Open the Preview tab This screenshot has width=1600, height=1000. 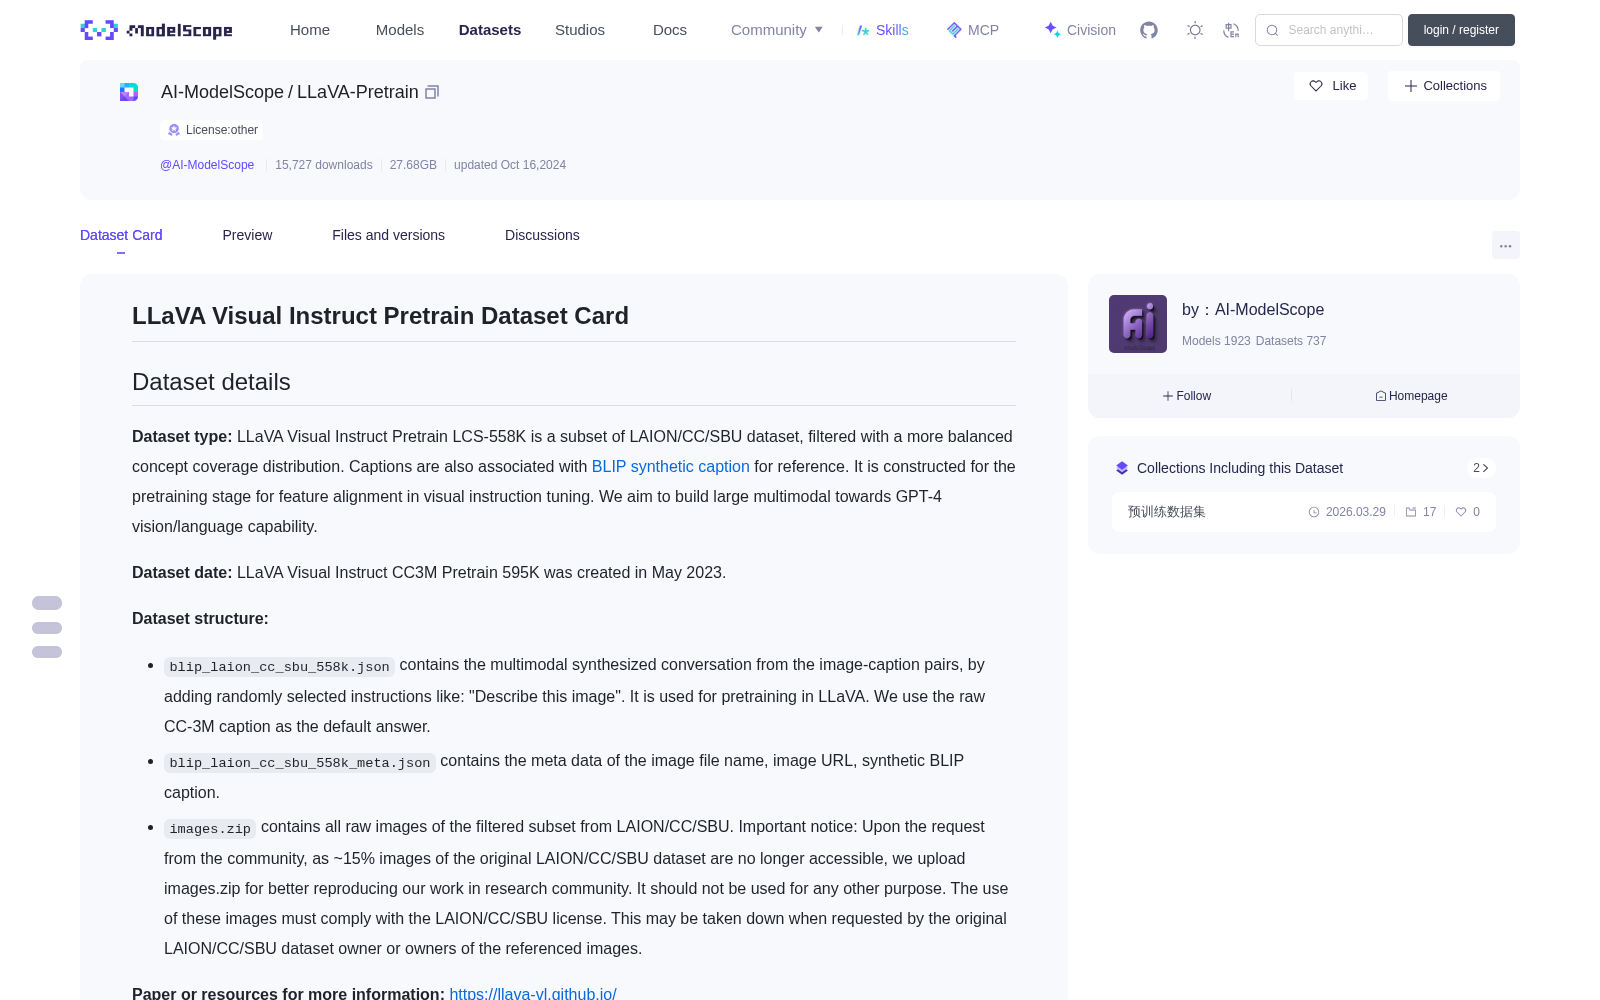(247, 235)
